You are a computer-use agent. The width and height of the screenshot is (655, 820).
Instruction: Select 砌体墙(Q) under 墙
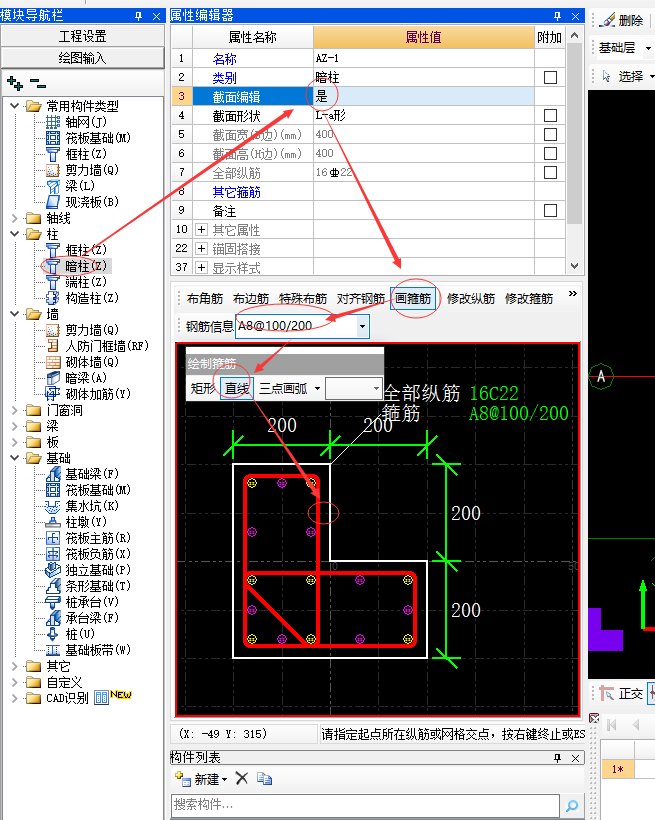point(92,362)
